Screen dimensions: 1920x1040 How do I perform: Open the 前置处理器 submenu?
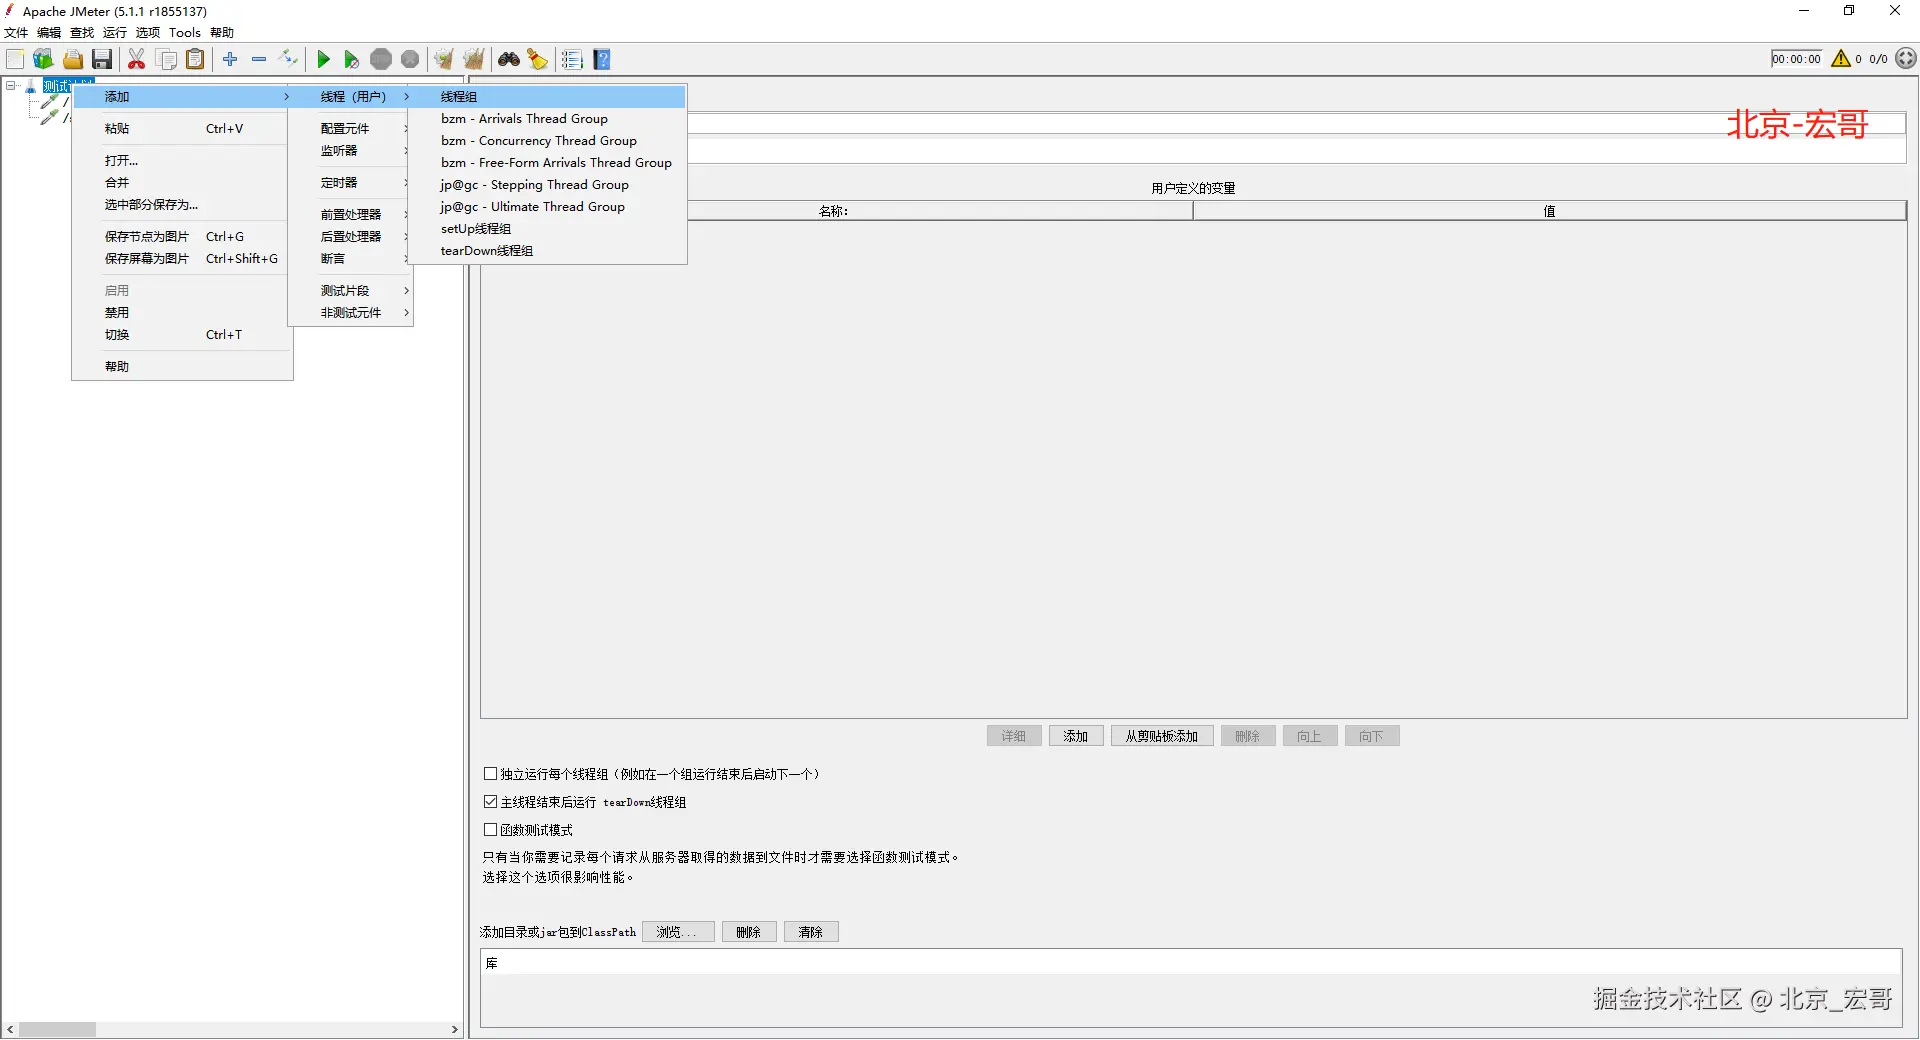[351, 215]
